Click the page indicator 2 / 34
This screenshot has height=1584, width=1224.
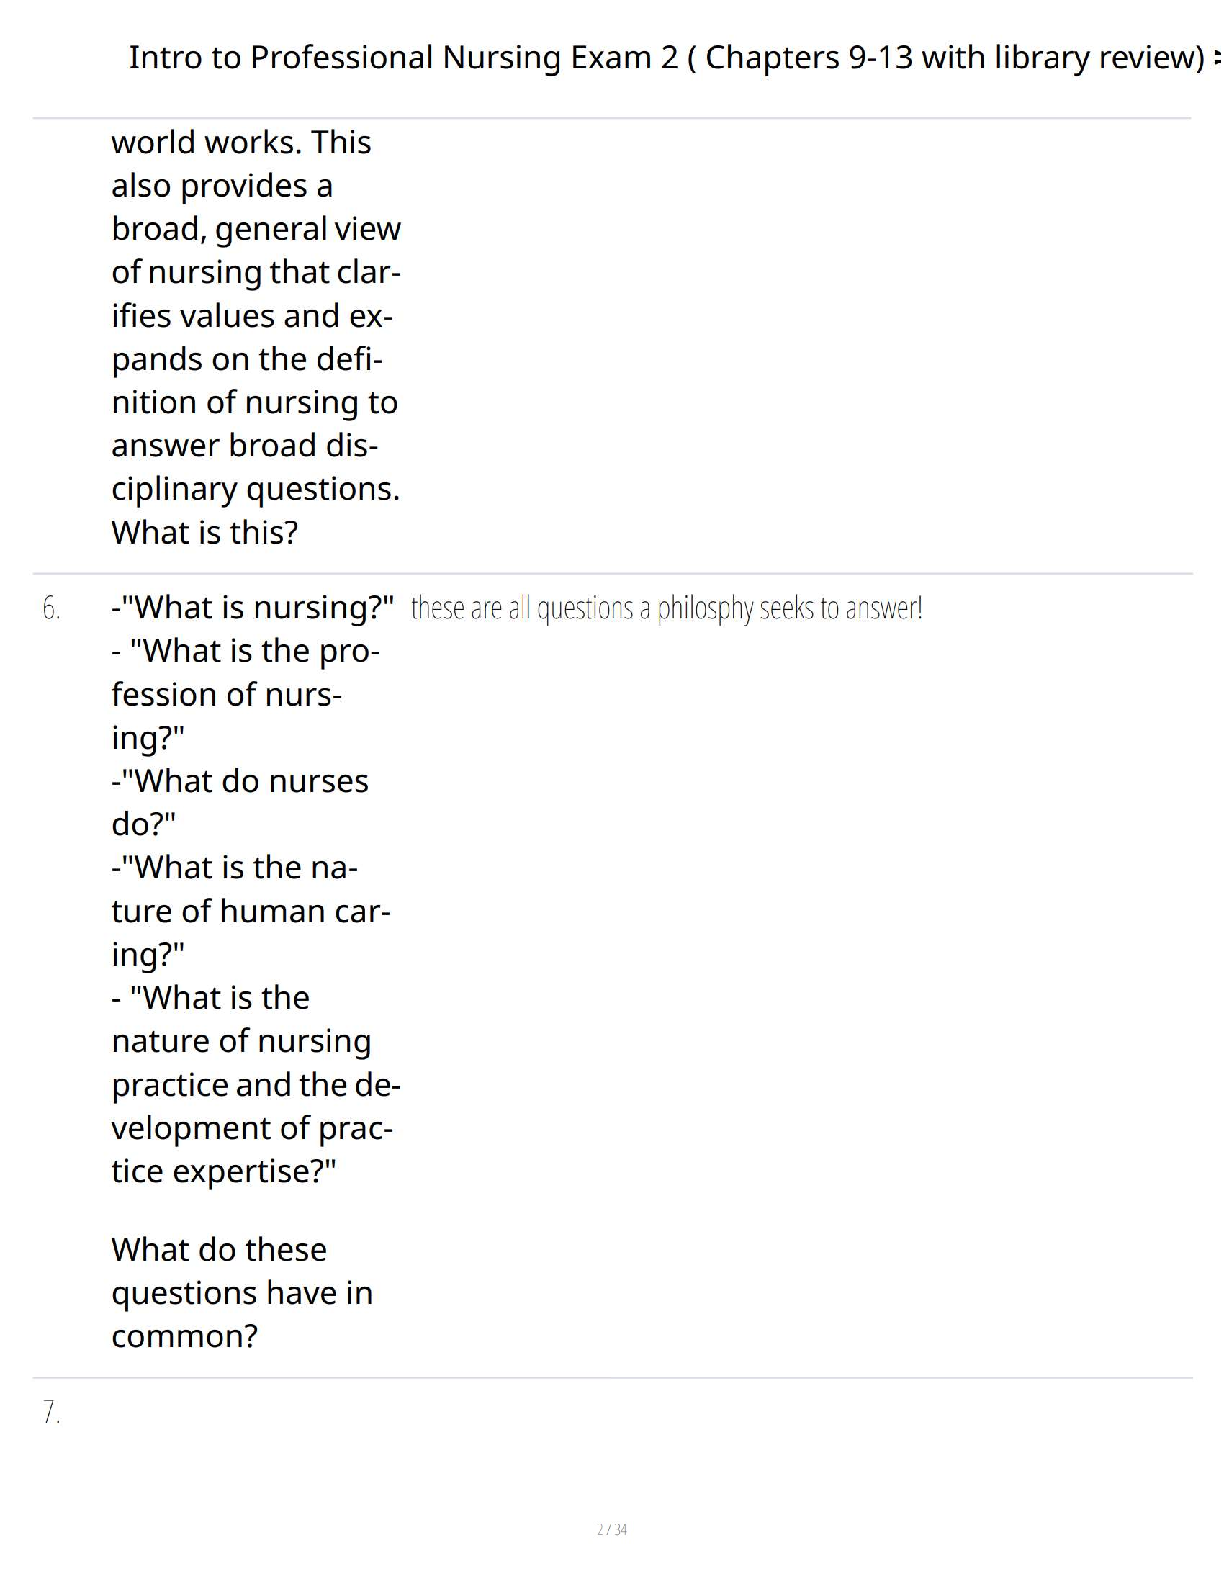(612, 1529)
